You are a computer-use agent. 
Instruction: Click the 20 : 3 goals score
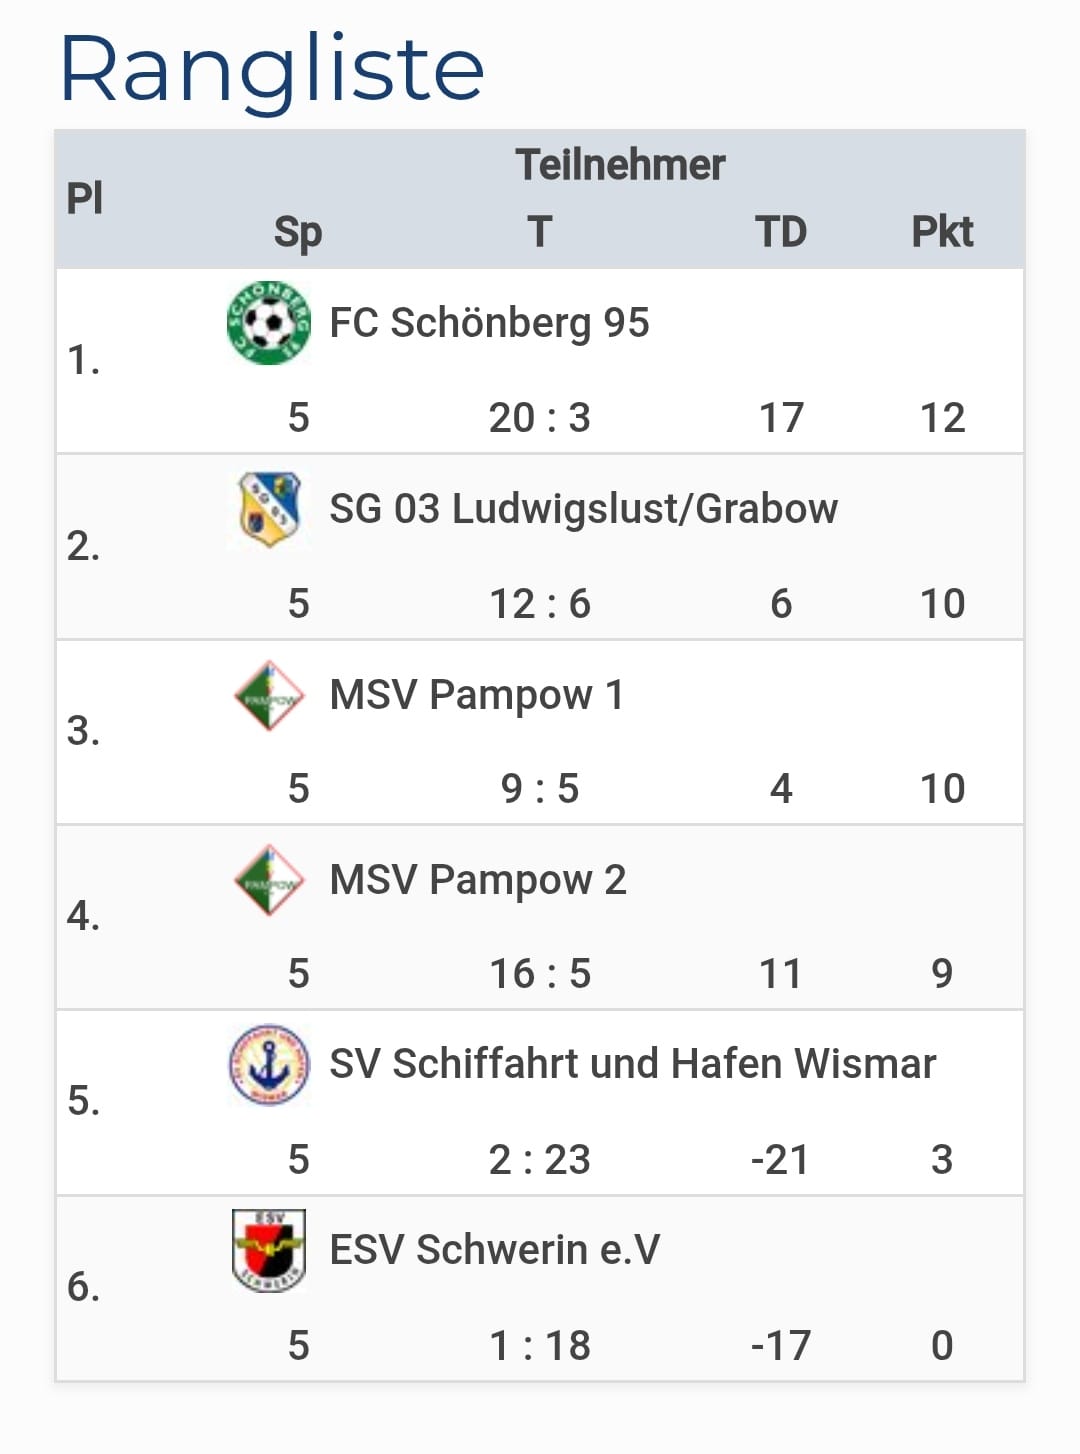[x=539, y=418]
